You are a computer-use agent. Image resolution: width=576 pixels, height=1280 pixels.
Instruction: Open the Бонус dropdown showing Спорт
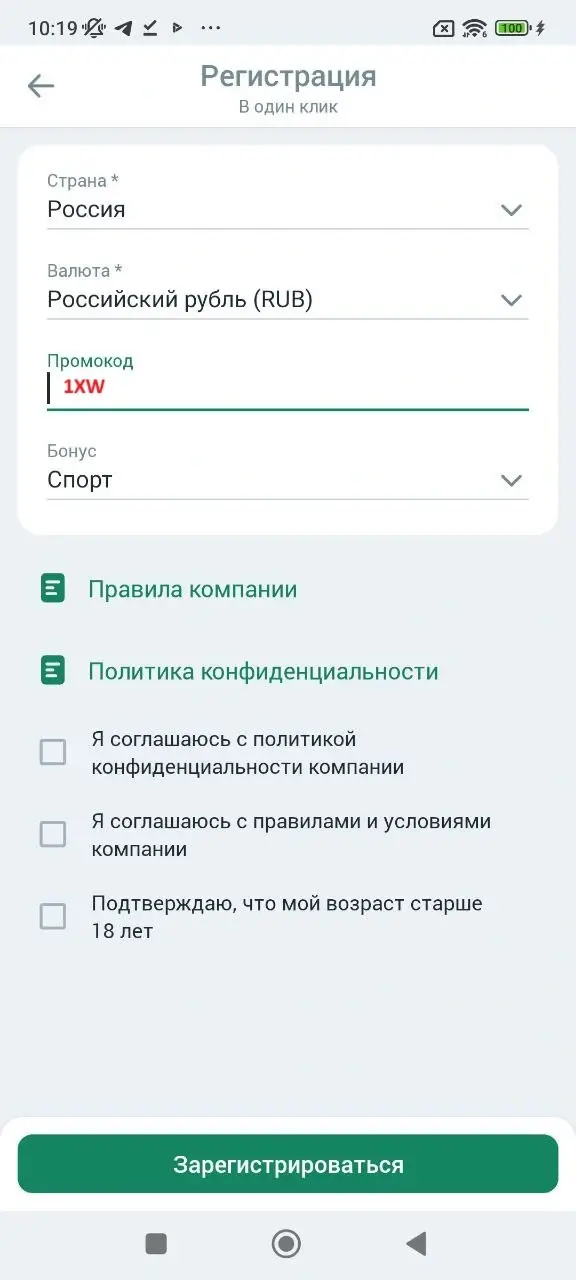point(511,480)
